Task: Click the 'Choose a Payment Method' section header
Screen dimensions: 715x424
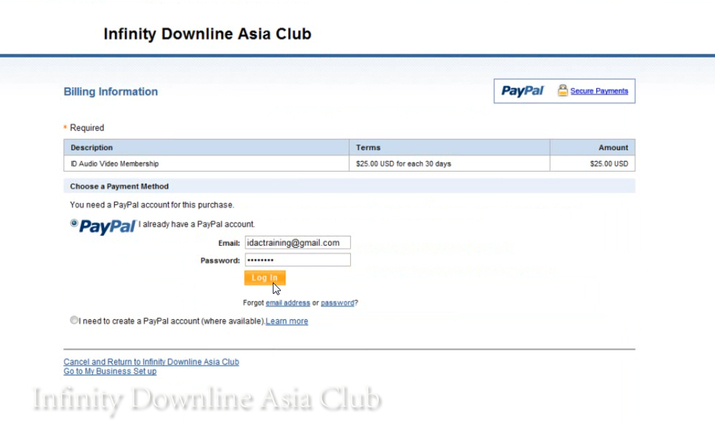Action: point(349,186)
